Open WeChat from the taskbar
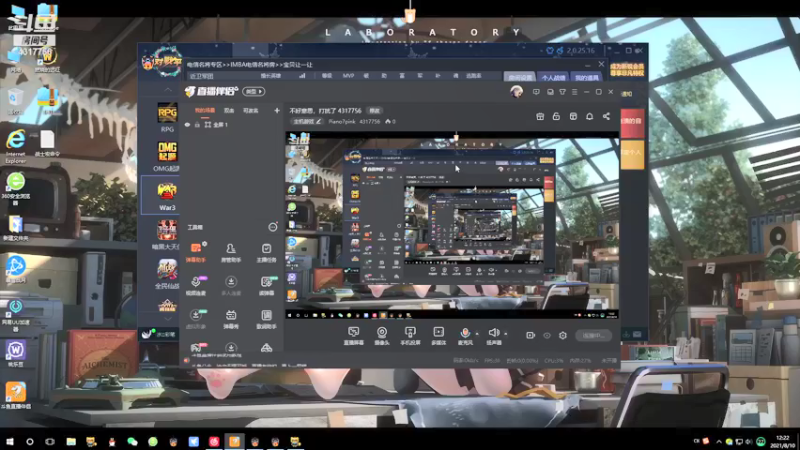 click(x=132, y=441)
